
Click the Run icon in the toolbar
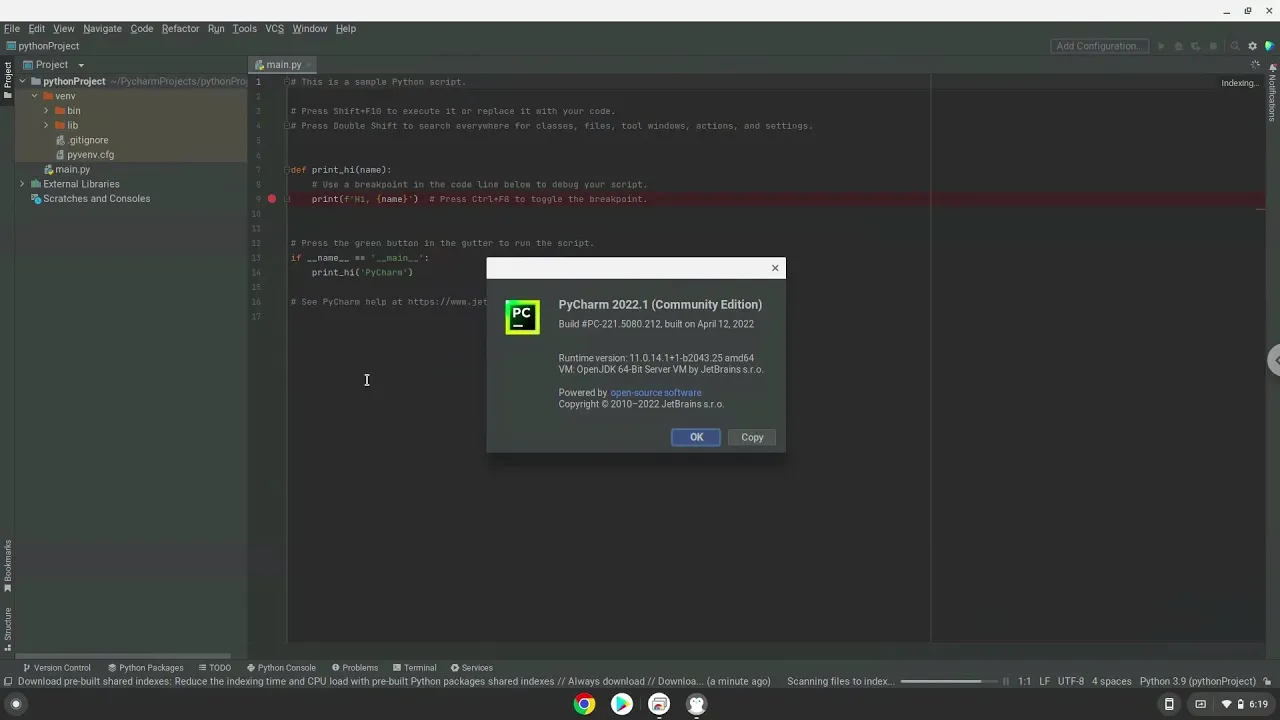(x=1161, y=46)
